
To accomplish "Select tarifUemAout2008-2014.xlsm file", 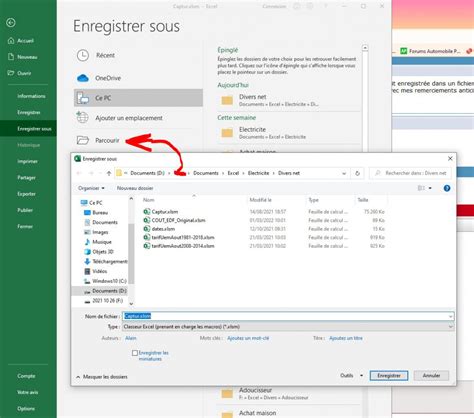I will click(179, 246).
